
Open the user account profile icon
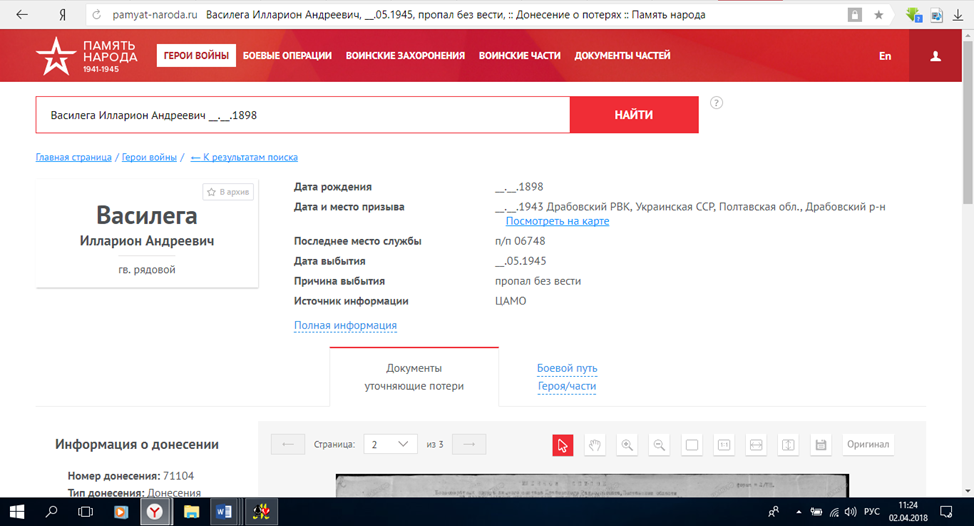(x=935, y=56)
